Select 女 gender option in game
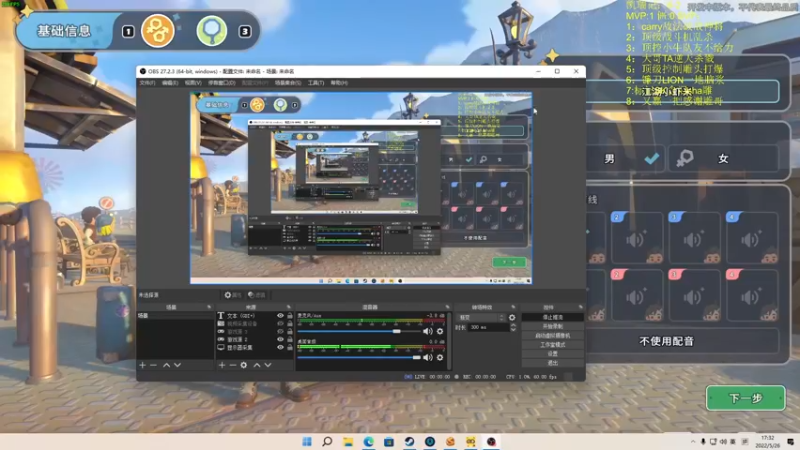 click(723, 159)
